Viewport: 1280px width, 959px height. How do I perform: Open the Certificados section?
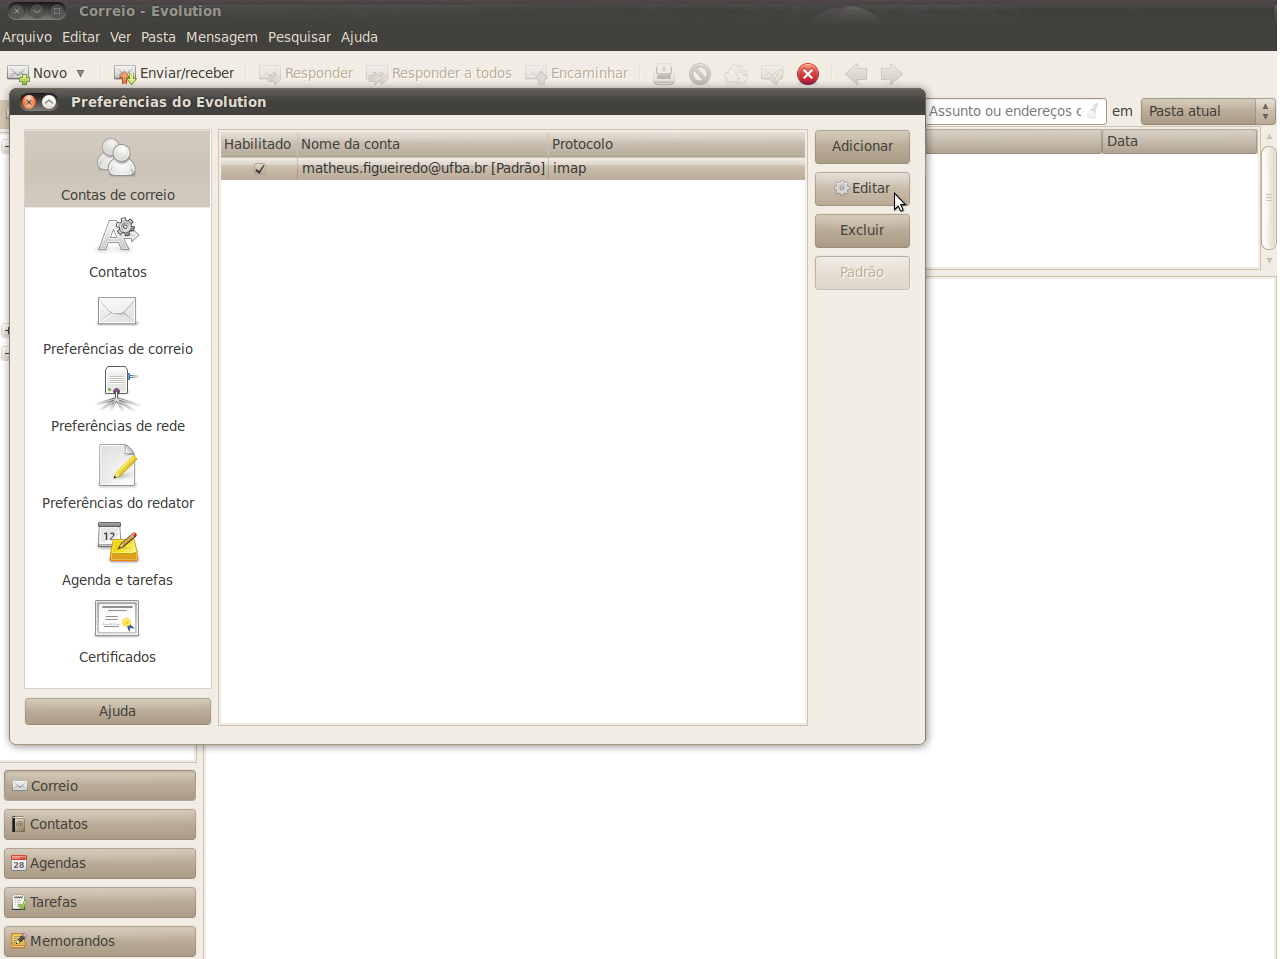(x=117, y=632)
